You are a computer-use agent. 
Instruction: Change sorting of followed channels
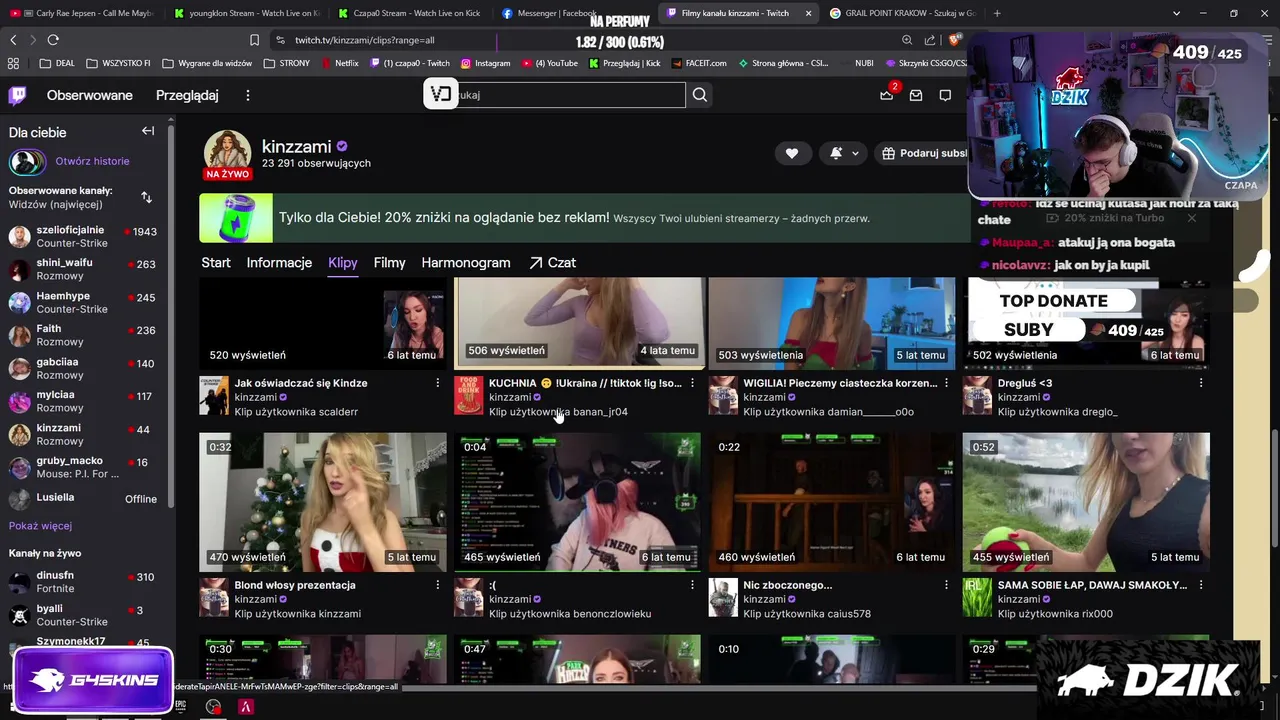click(x=146, y=197)
